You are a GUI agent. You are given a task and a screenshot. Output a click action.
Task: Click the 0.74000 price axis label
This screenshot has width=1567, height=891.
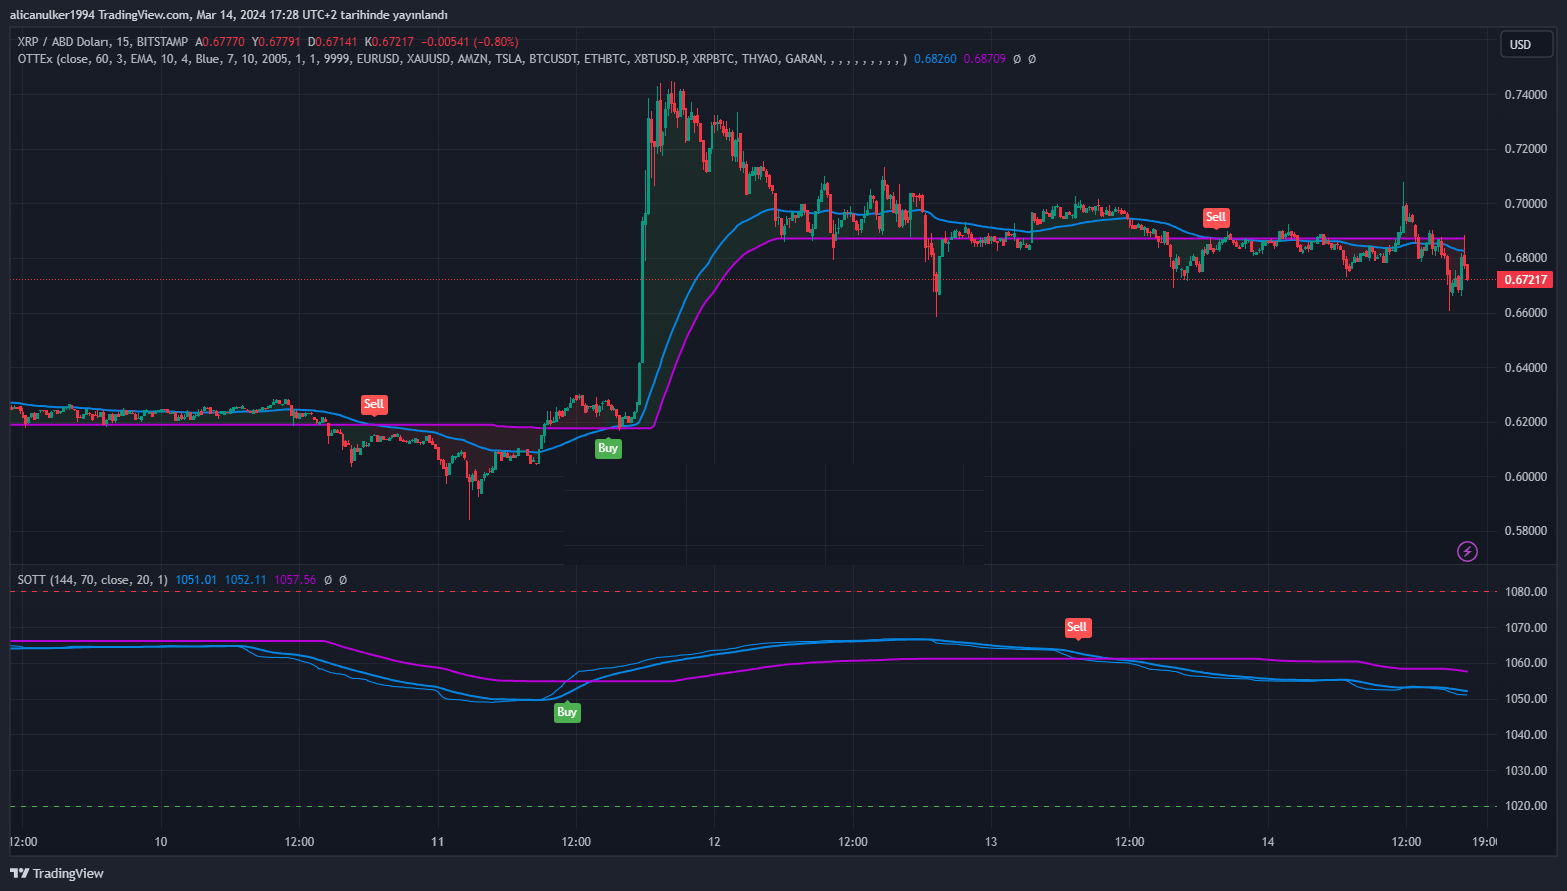coord(1526,95)
